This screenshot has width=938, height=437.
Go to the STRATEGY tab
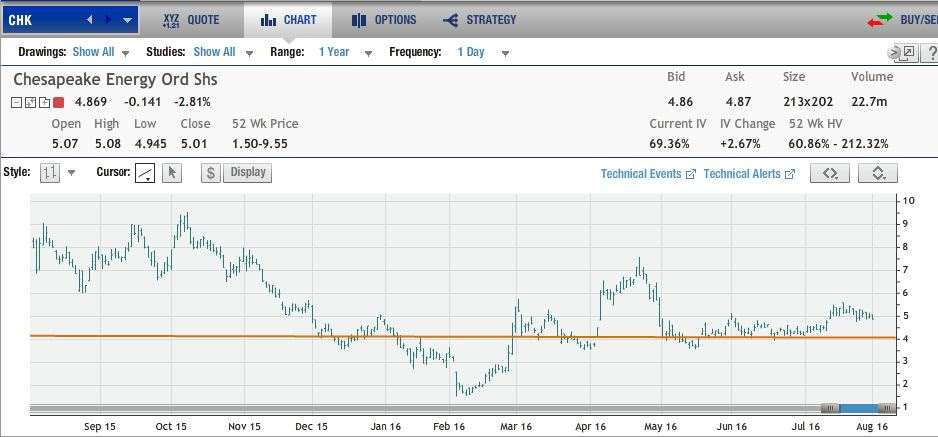click(480, 20)
